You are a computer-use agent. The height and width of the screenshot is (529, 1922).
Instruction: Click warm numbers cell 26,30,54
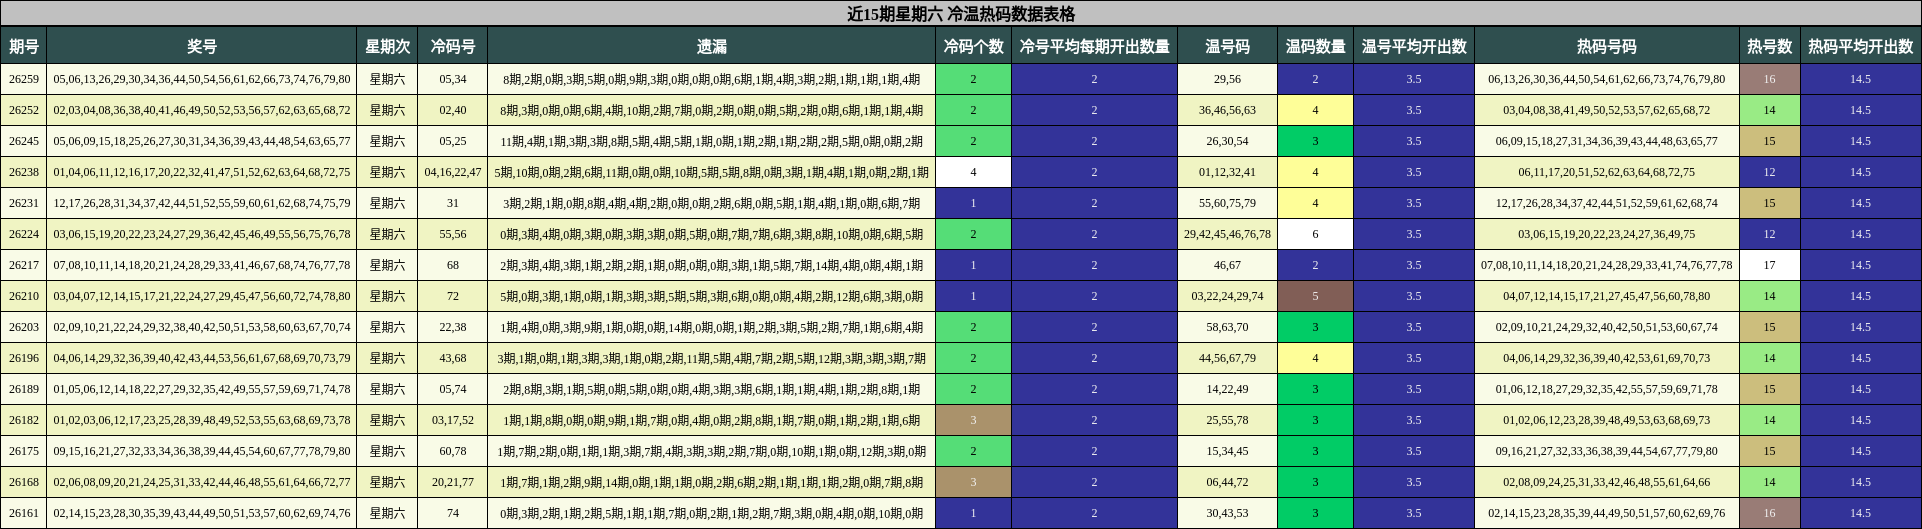point(1227,141)
